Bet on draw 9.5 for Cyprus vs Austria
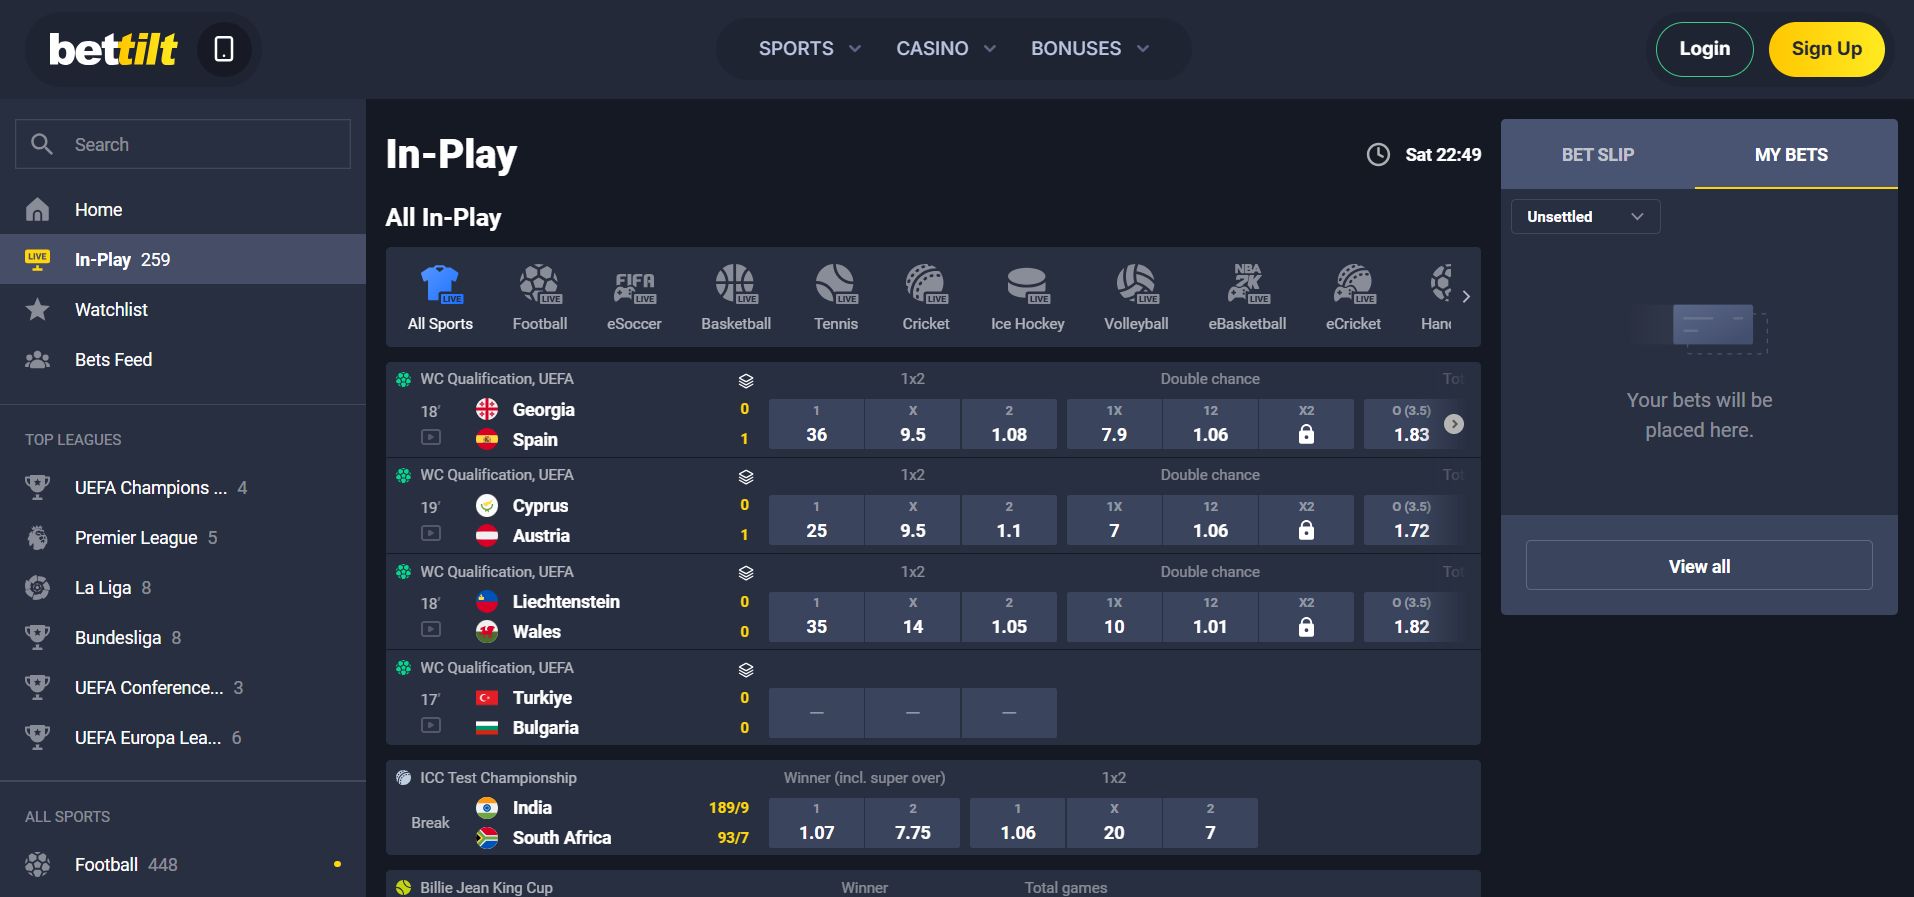1914x897 pixels. 912,520
